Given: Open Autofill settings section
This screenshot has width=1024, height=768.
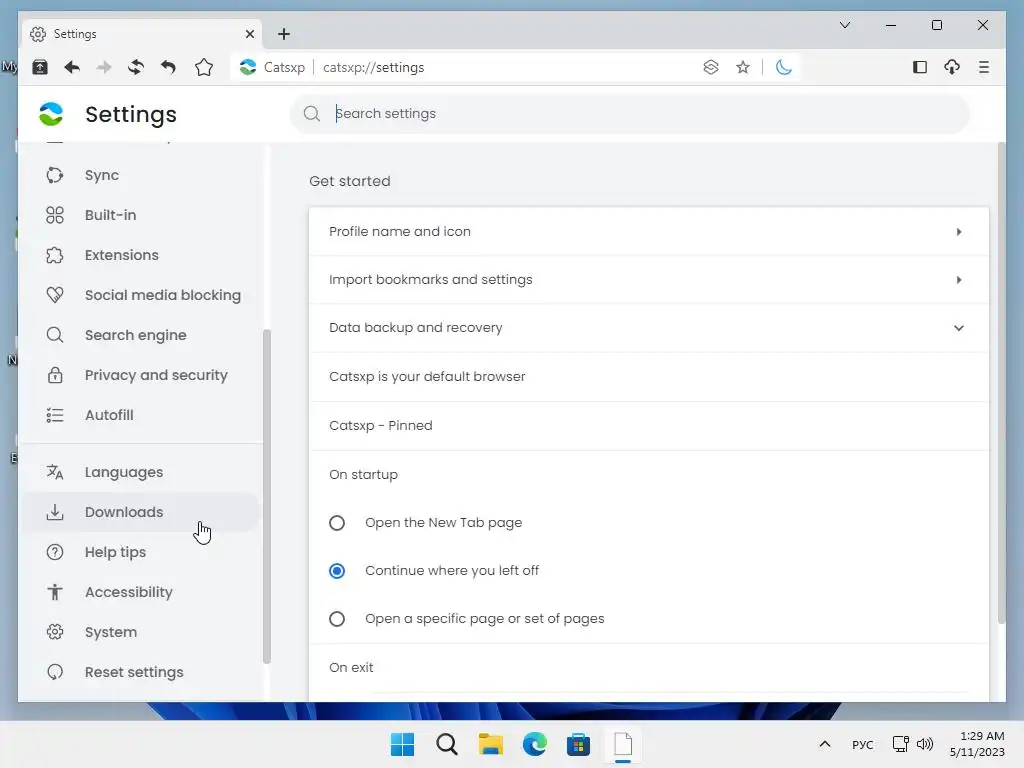Looking at the screenshot, I should 141,415.
